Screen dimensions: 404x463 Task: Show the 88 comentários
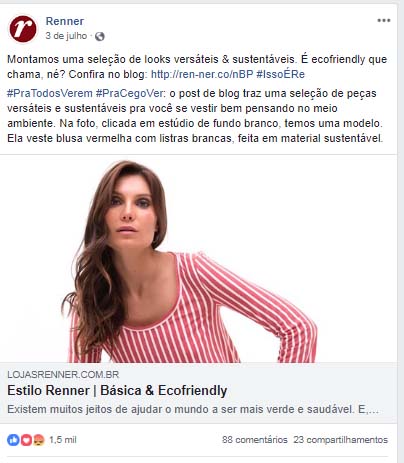[x=255, y=440]
